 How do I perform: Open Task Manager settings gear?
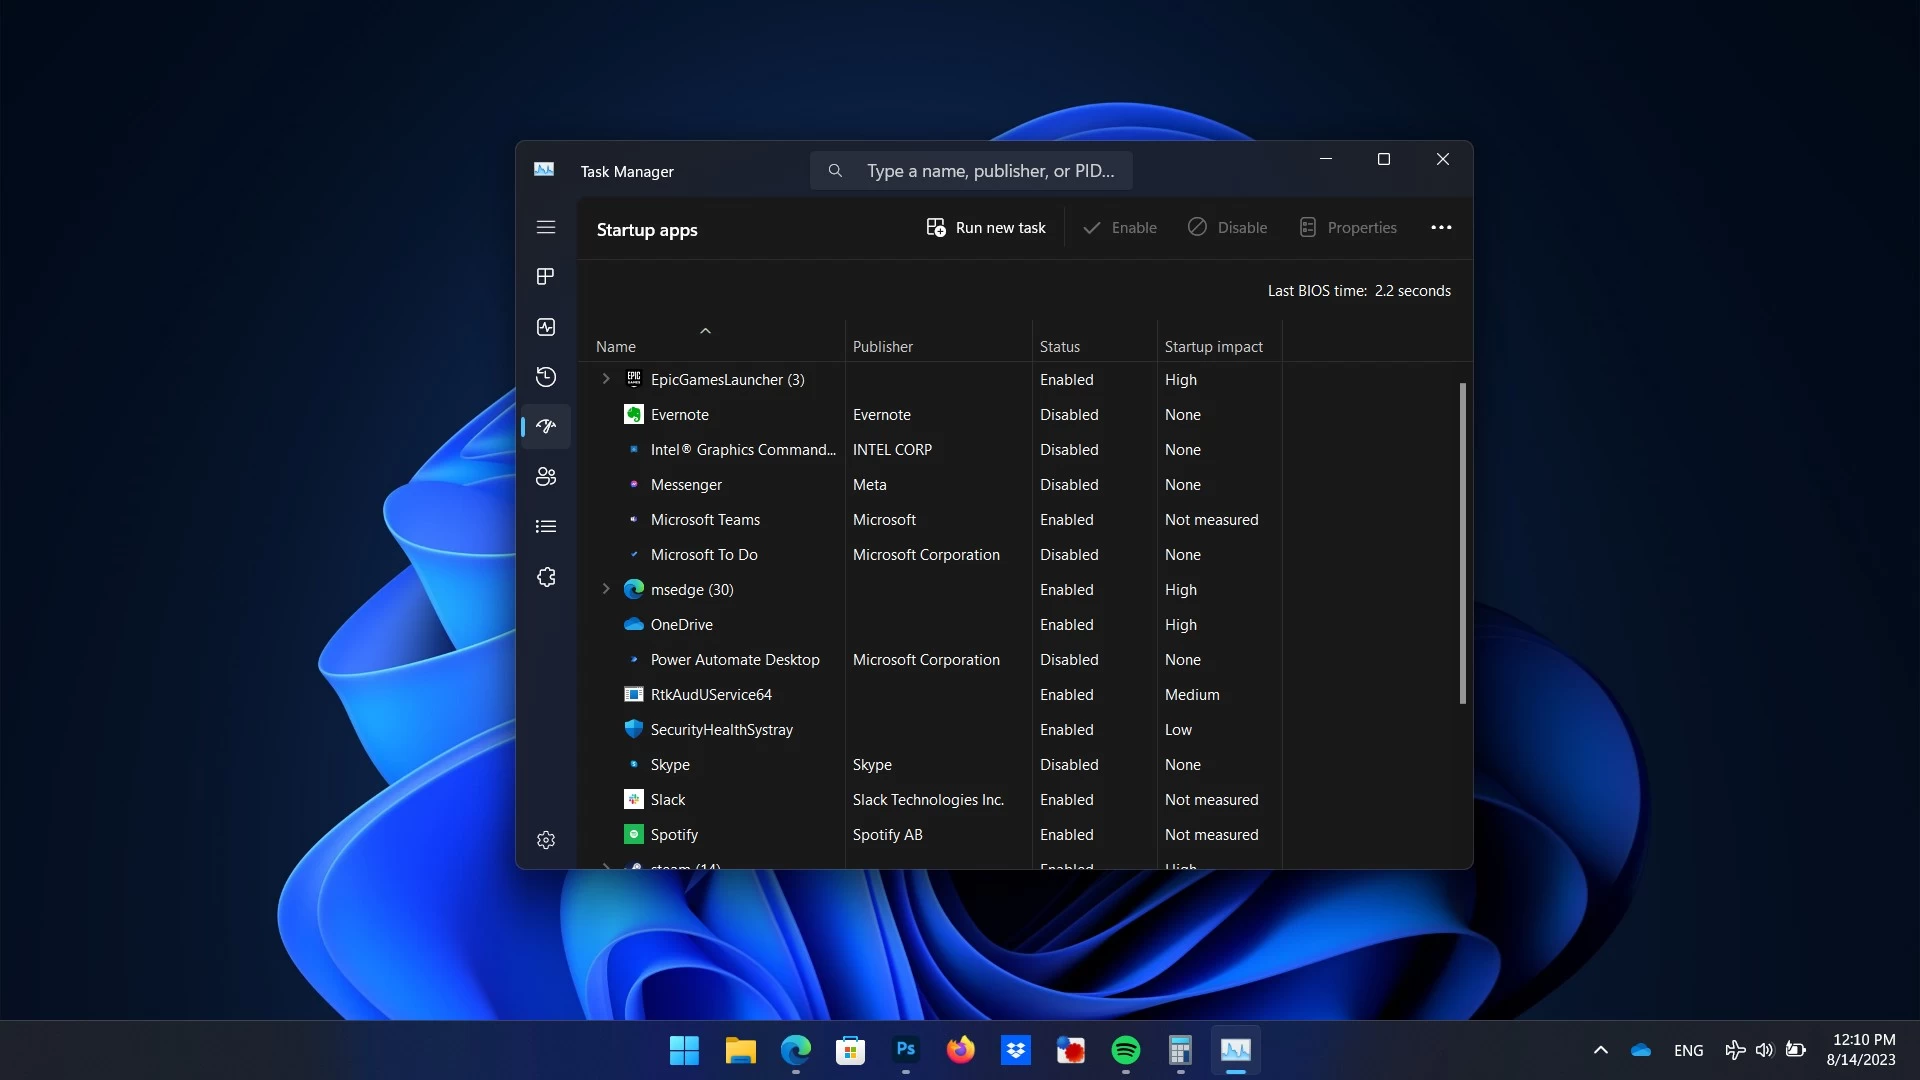tap(546, 840)
